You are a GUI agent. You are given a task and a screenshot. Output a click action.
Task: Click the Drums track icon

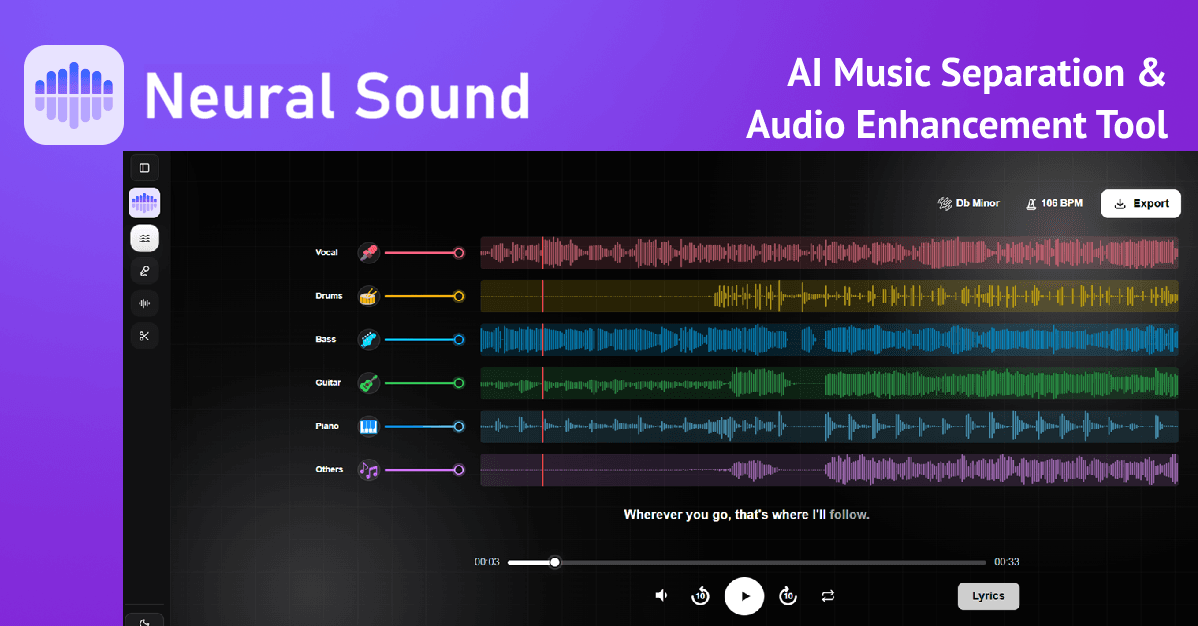pos(368,296)
